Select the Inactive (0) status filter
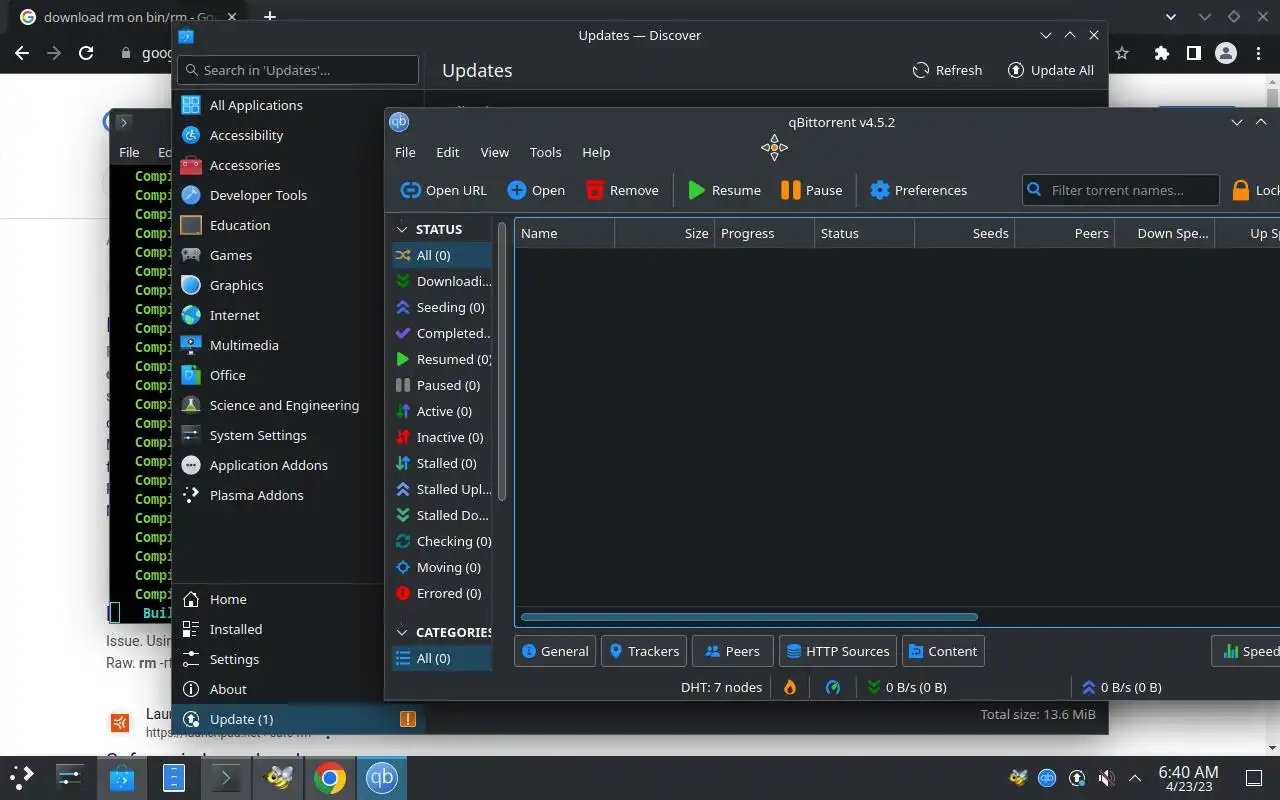This screenshot has width=1280, height=800. pyautogui.click(x=441, y=437)
